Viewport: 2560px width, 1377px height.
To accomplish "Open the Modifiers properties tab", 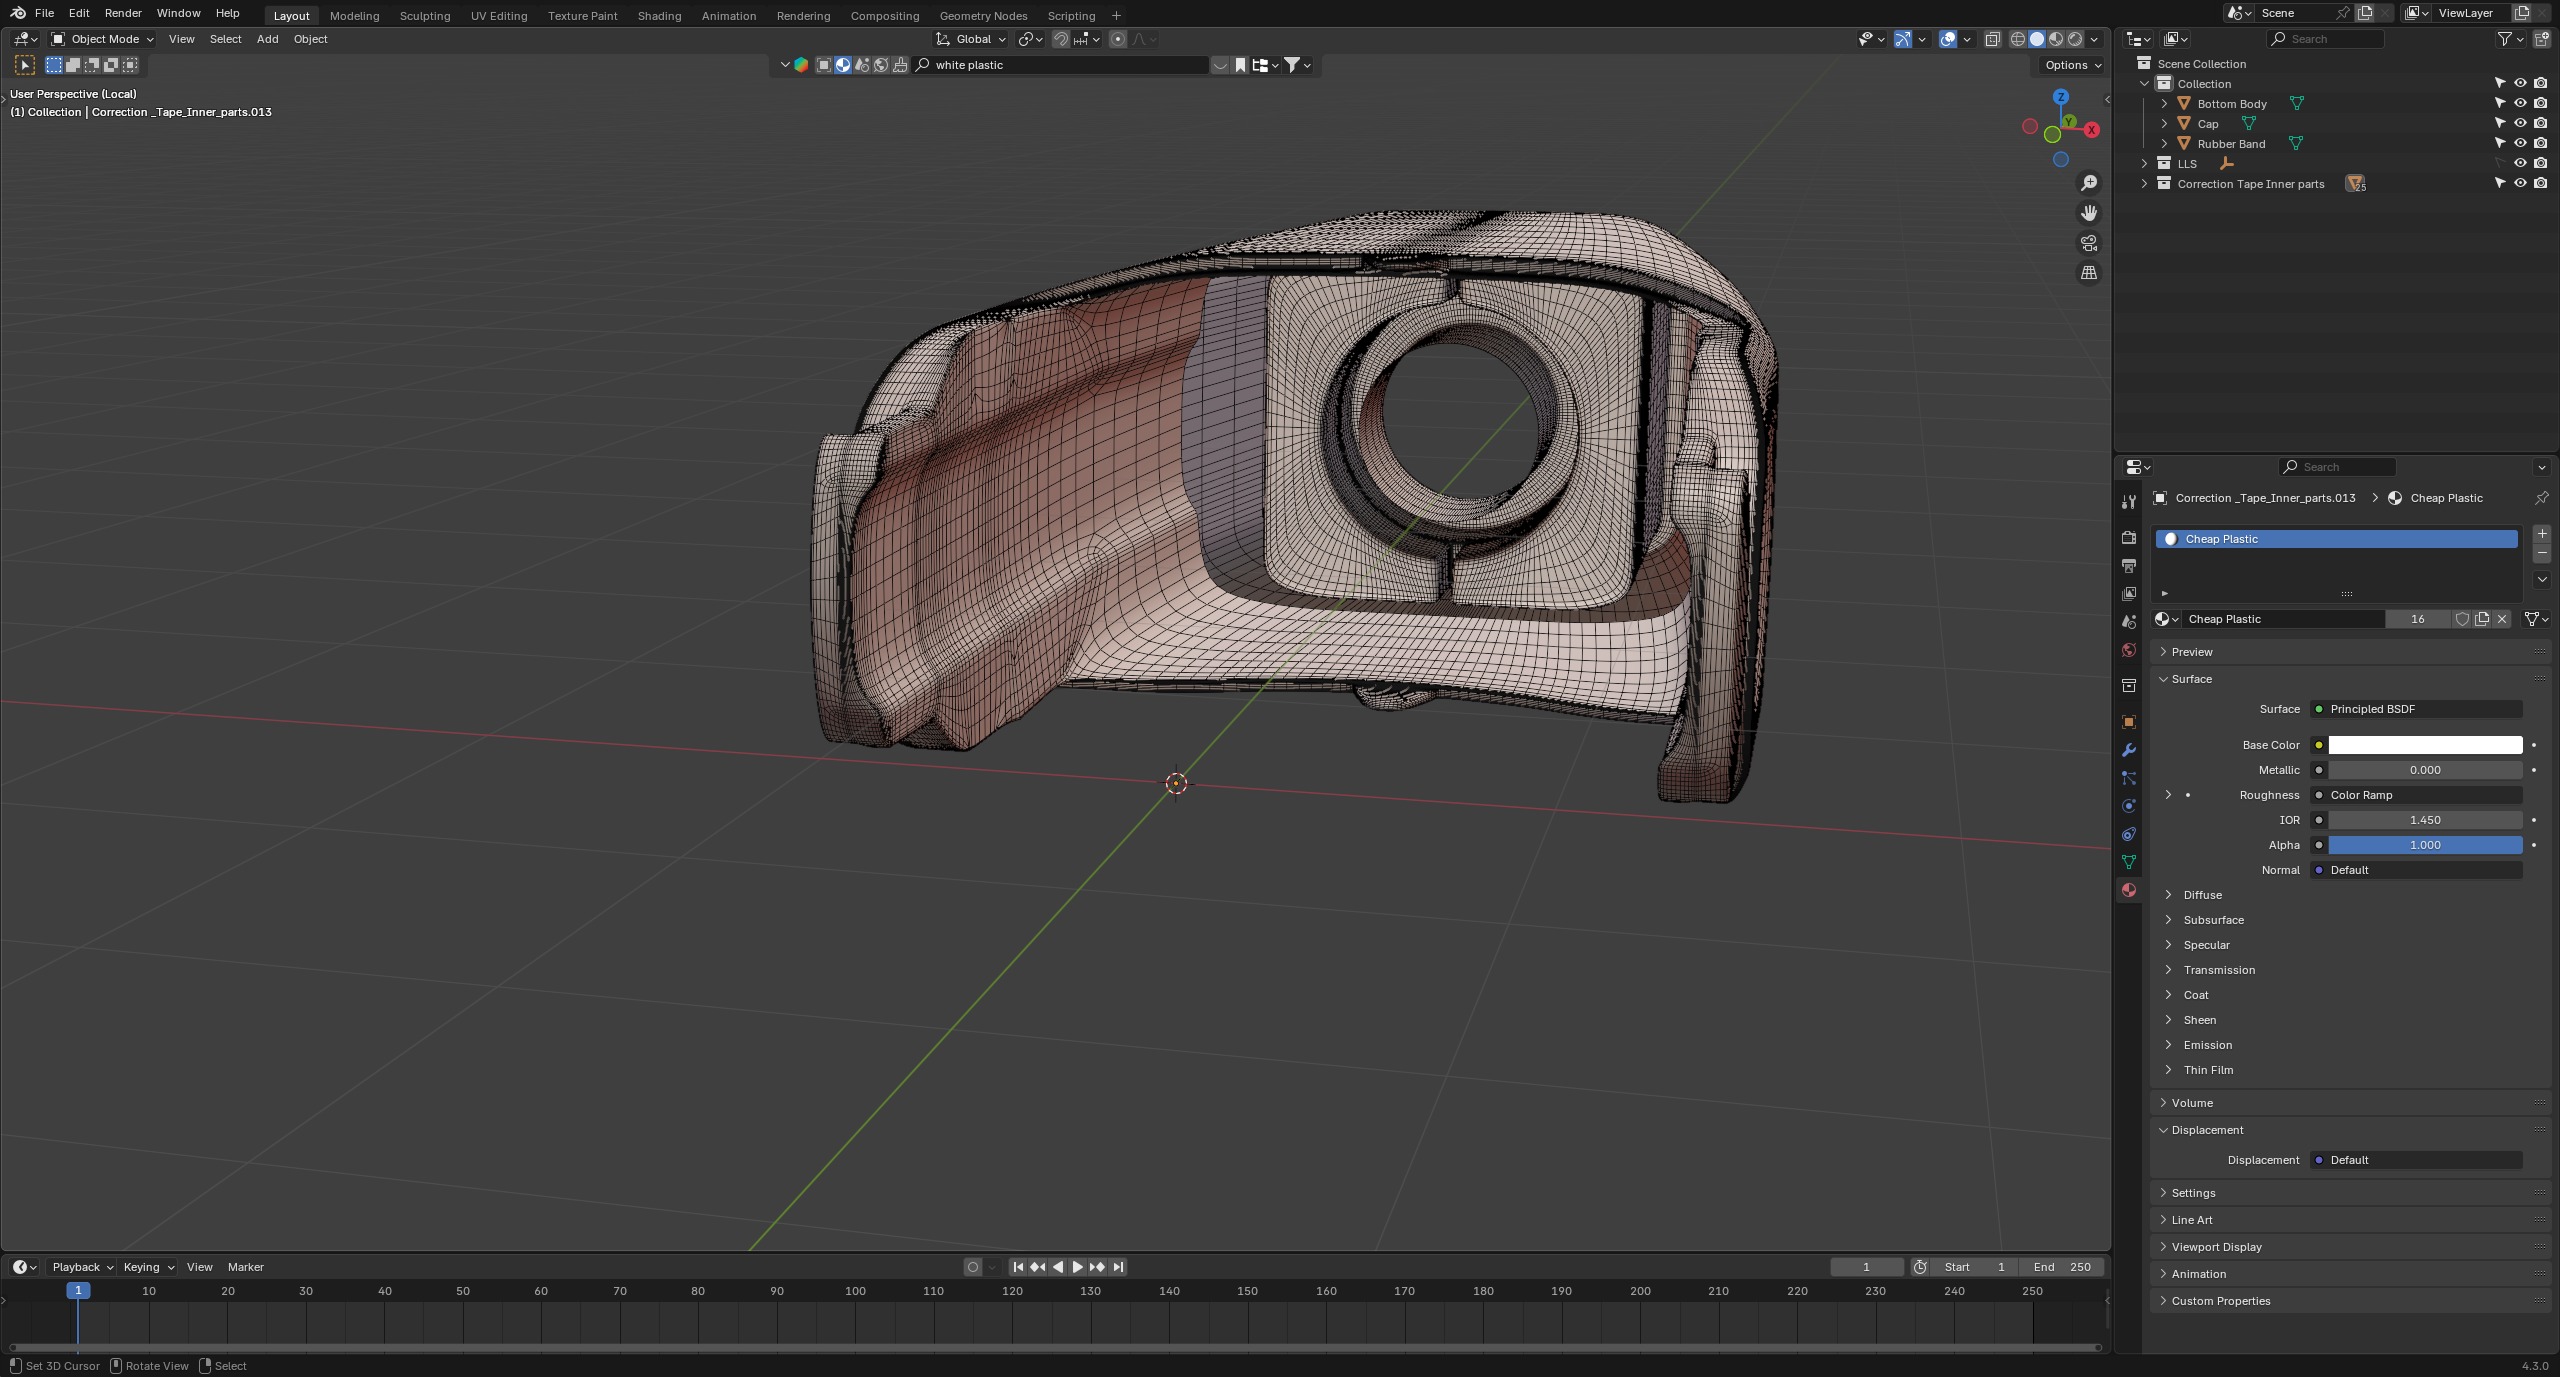I will 2128,750.
